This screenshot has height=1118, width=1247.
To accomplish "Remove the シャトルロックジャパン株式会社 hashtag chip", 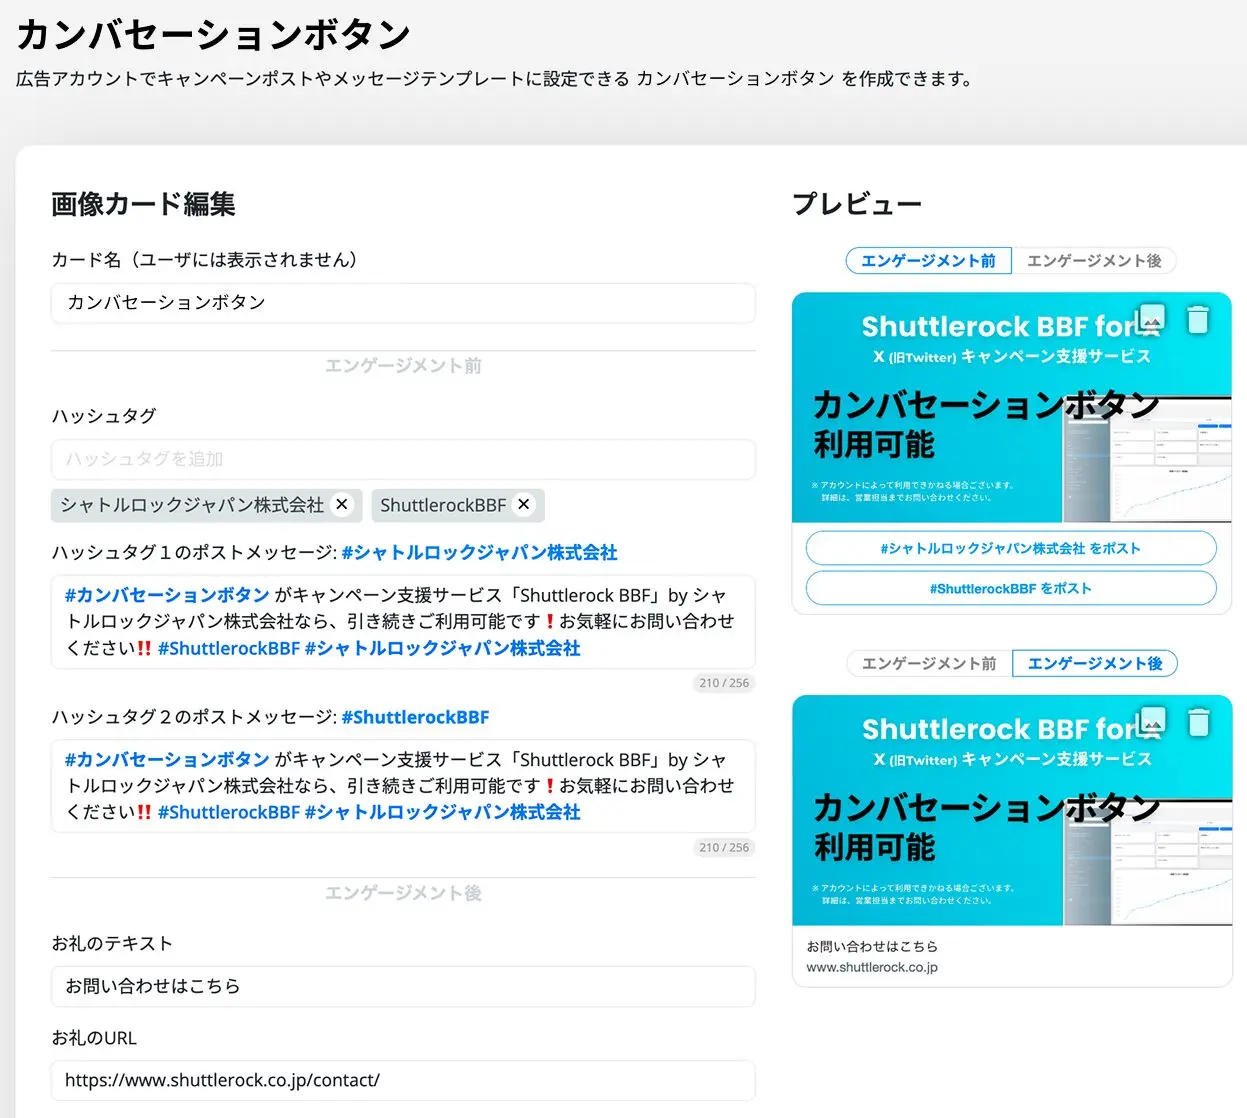I will point(342,504).
